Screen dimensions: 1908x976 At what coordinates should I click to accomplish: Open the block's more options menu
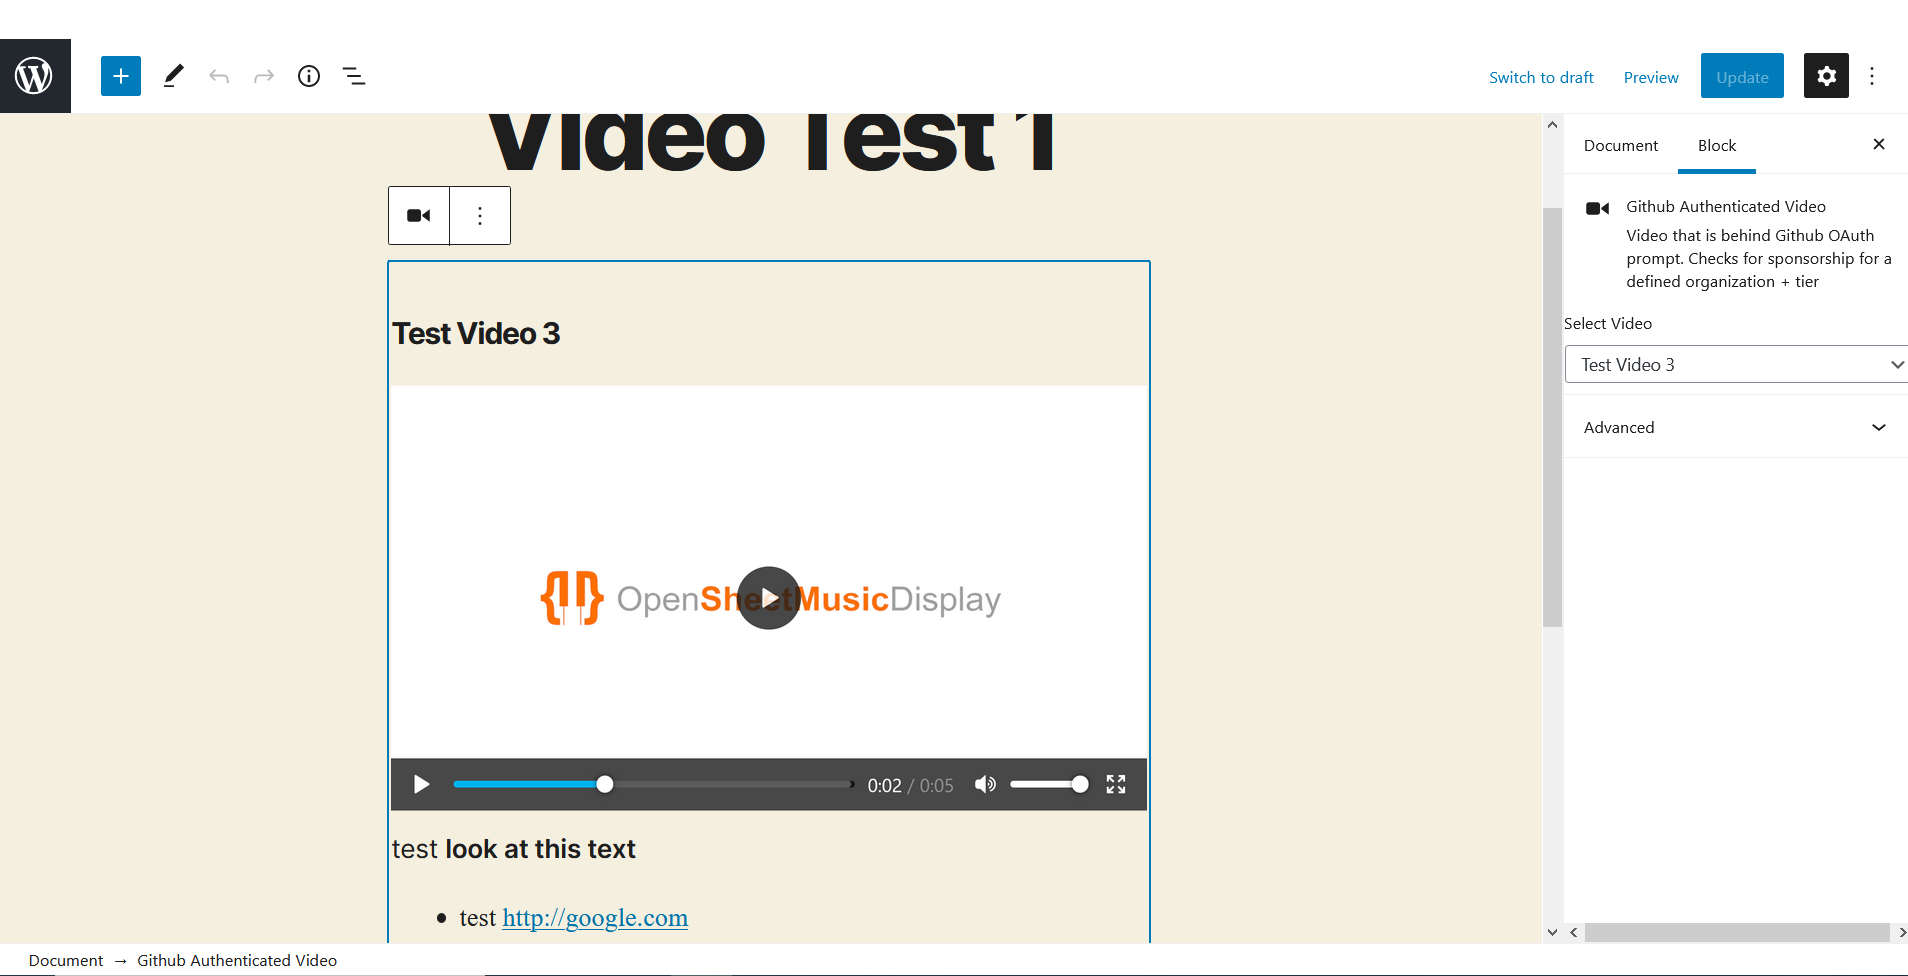coord(480,216)
